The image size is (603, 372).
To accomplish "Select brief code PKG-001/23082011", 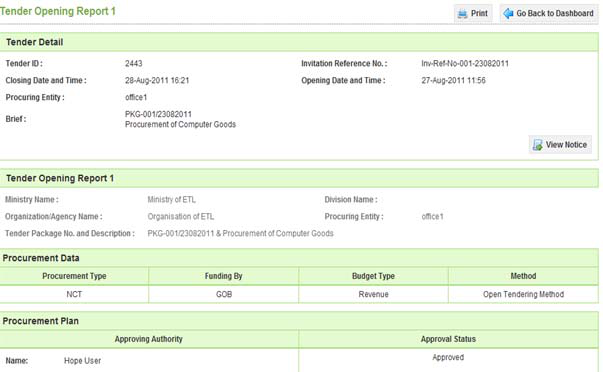I will (x=158, y=114).
